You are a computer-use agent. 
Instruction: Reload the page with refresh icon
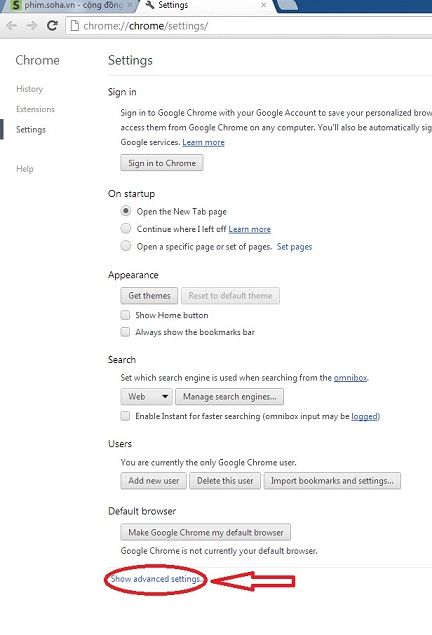(52, 26)
